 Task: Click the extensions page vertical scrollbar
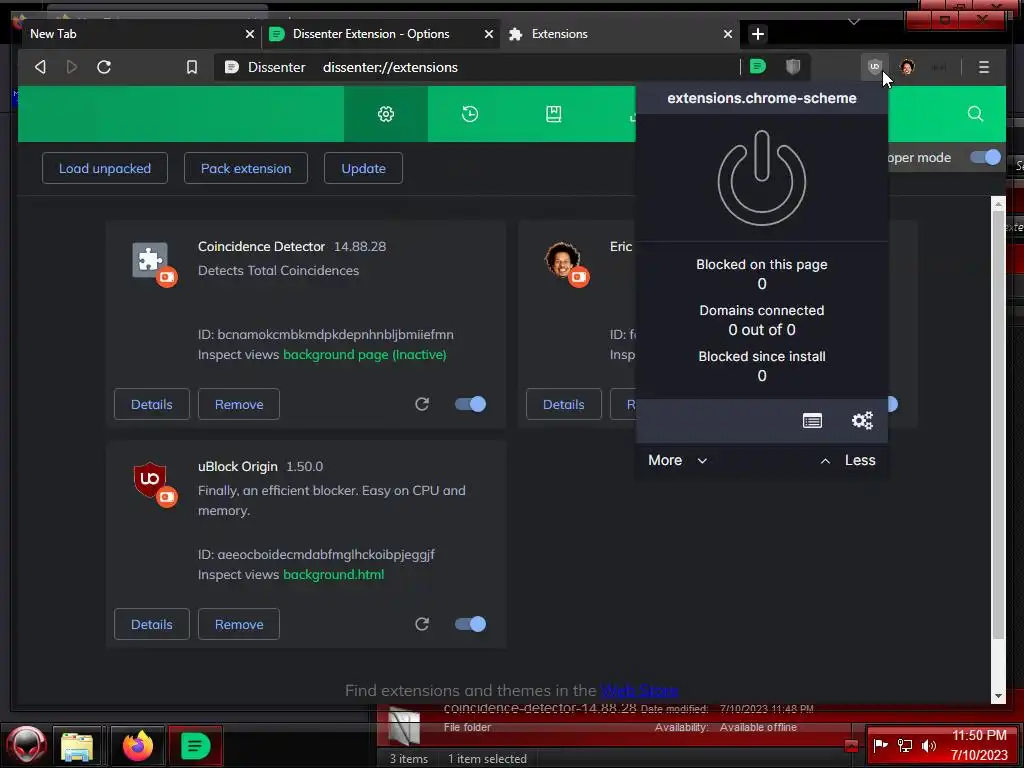[x=998, y=424]
